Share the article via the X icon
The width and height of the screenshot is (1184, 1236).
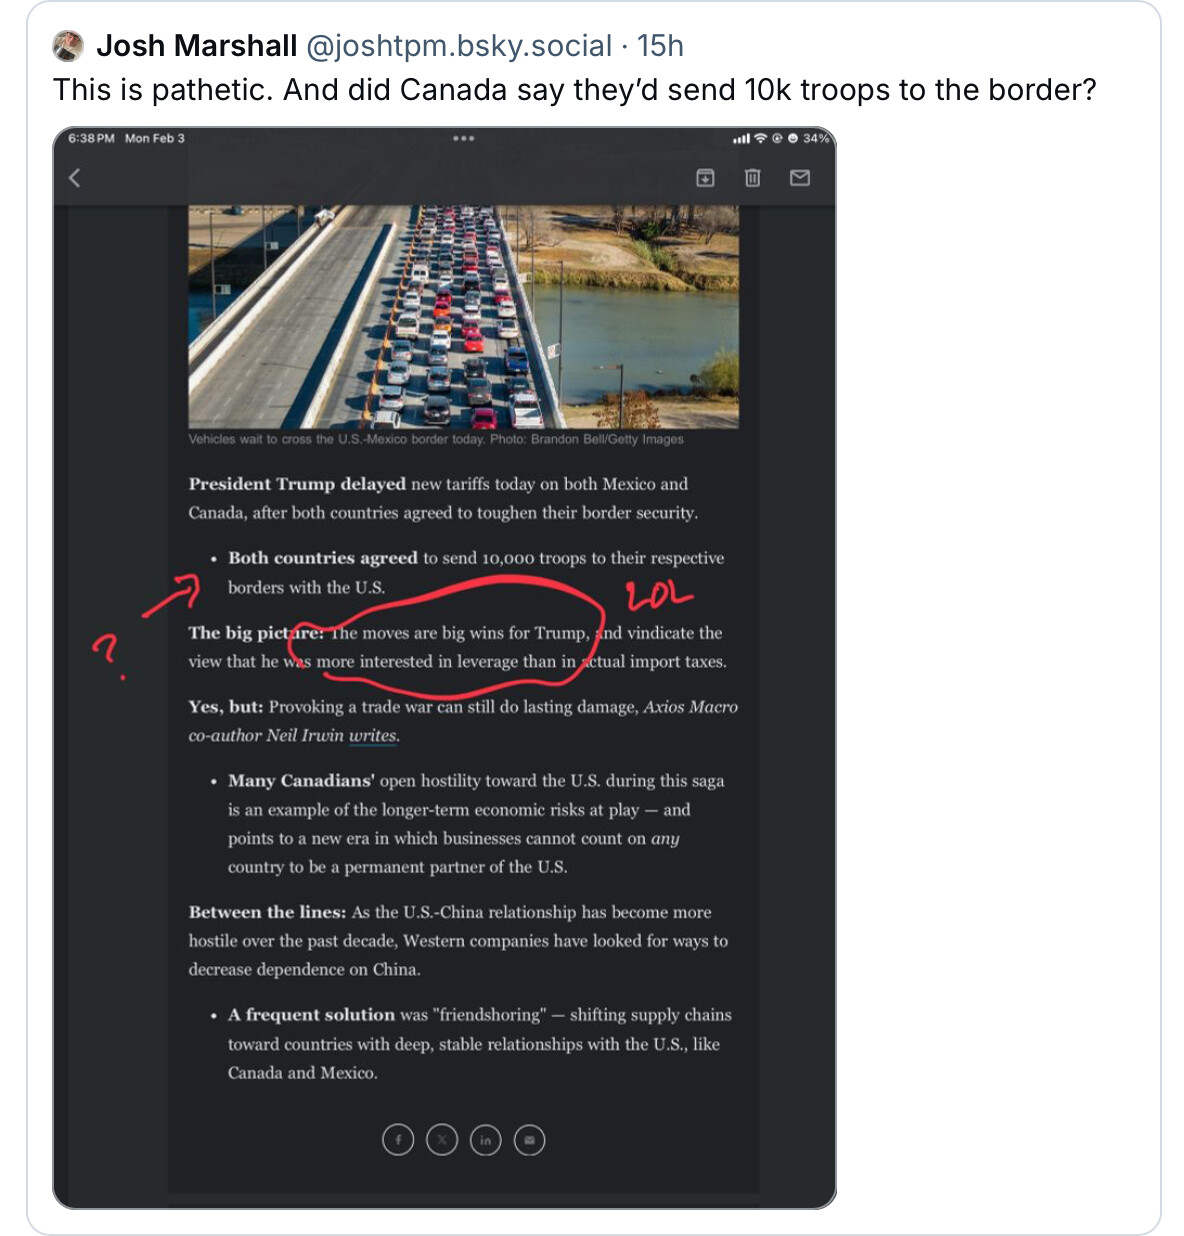[x=442, y=1140]
